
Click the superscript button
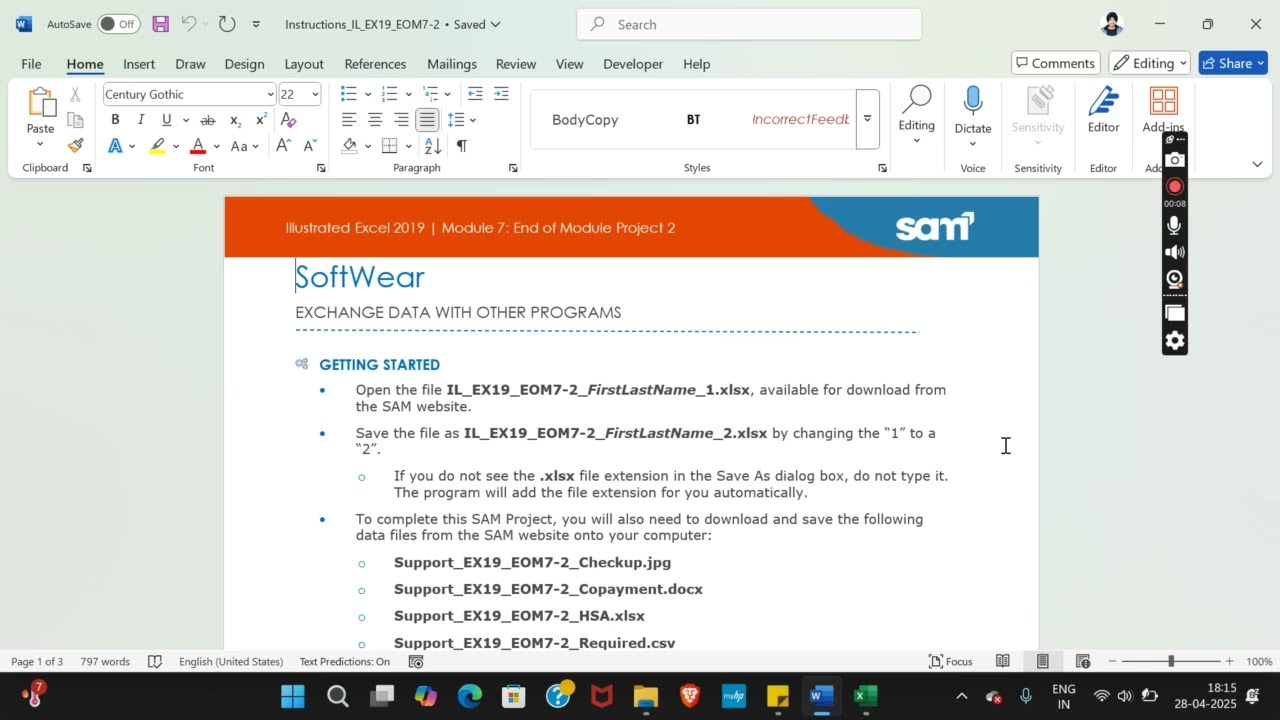pos(261,120)
